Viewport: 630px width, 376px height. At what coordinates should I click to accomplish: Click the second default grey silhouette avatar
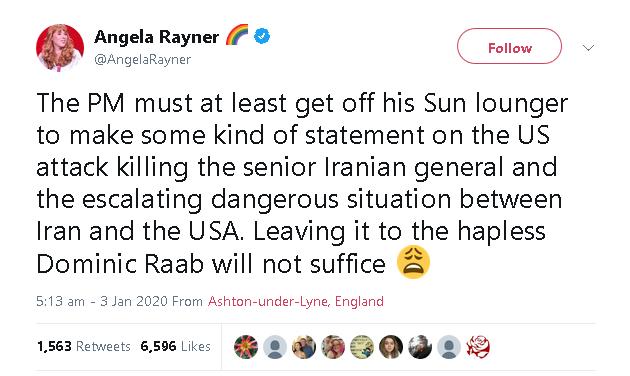tap(449, 347)
